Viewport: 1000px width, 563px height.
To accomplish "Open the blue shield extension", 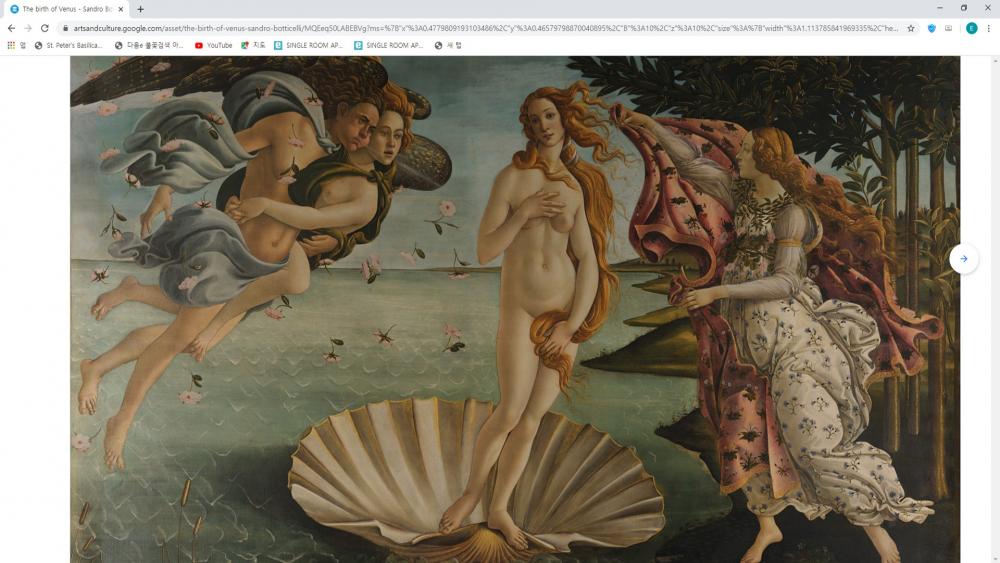I will pyautogui.click(x=932, y=28).
